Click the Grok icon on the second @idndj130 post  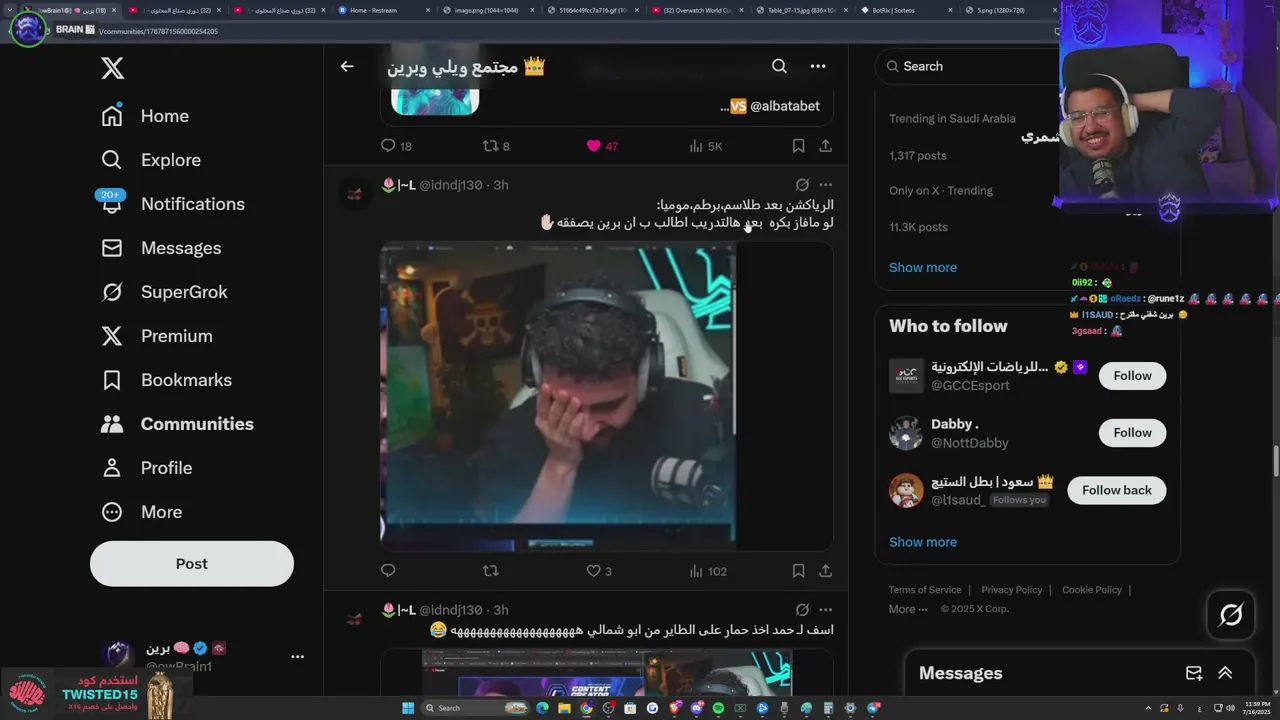(x=802, y=610)
